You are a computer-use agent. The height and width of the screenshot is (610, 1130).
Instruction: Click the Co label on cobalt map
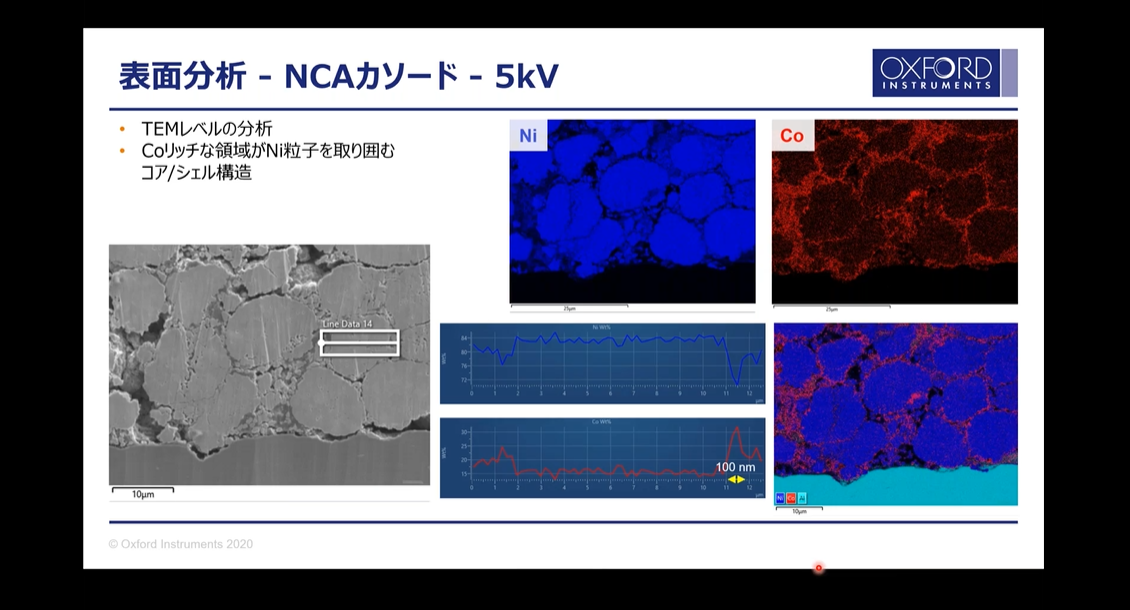point(792,135)
